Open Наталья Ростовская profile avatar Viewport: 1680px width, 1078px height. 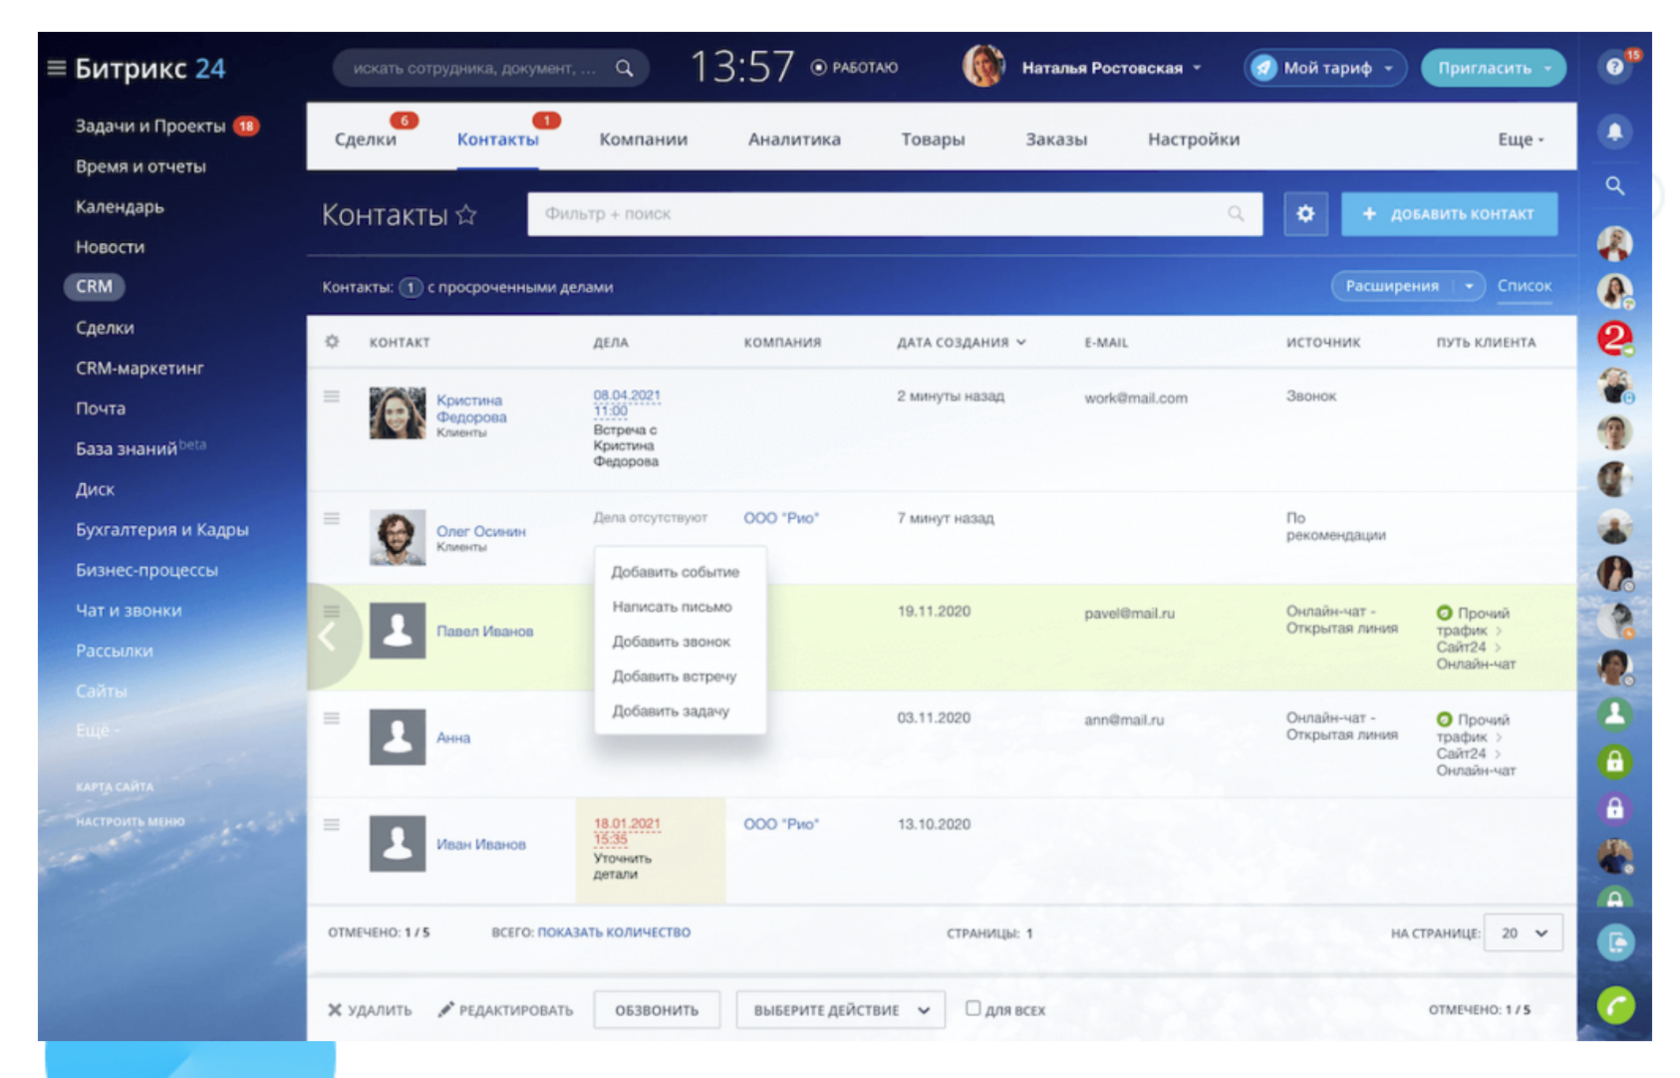pyautogui.click(x=983, y=67)
